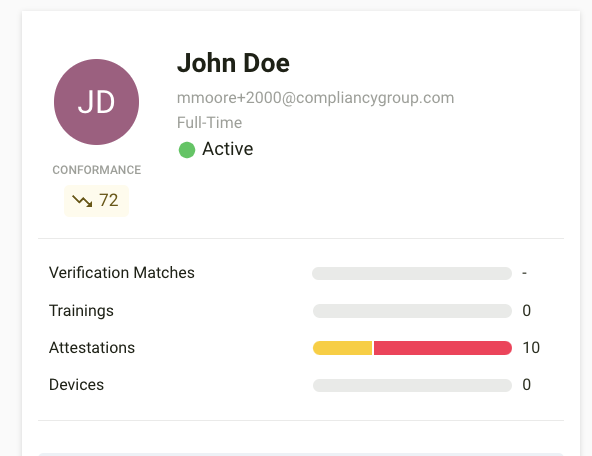Screen dimensions: 592x456
Task: Click the John Doe name heading
Action: click(x=233, y=63)
